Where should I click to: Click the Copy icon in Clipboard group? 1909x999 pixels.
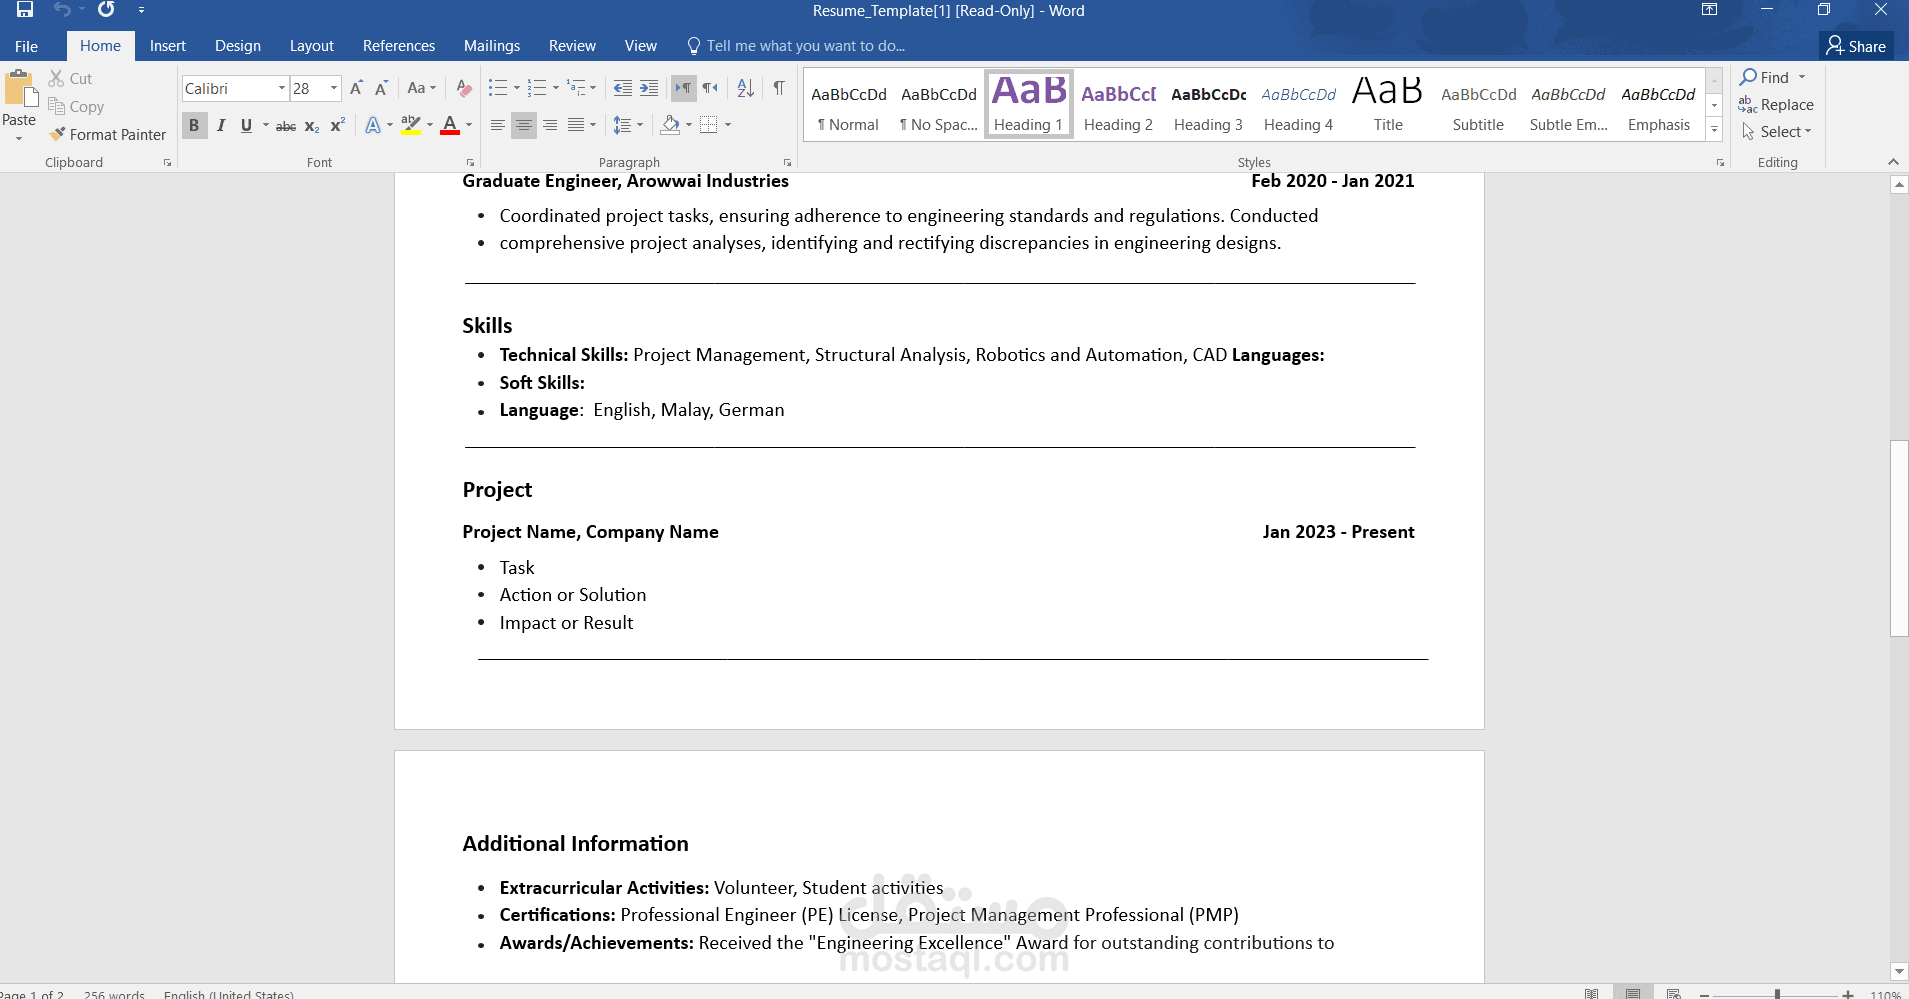pos(57,106)
